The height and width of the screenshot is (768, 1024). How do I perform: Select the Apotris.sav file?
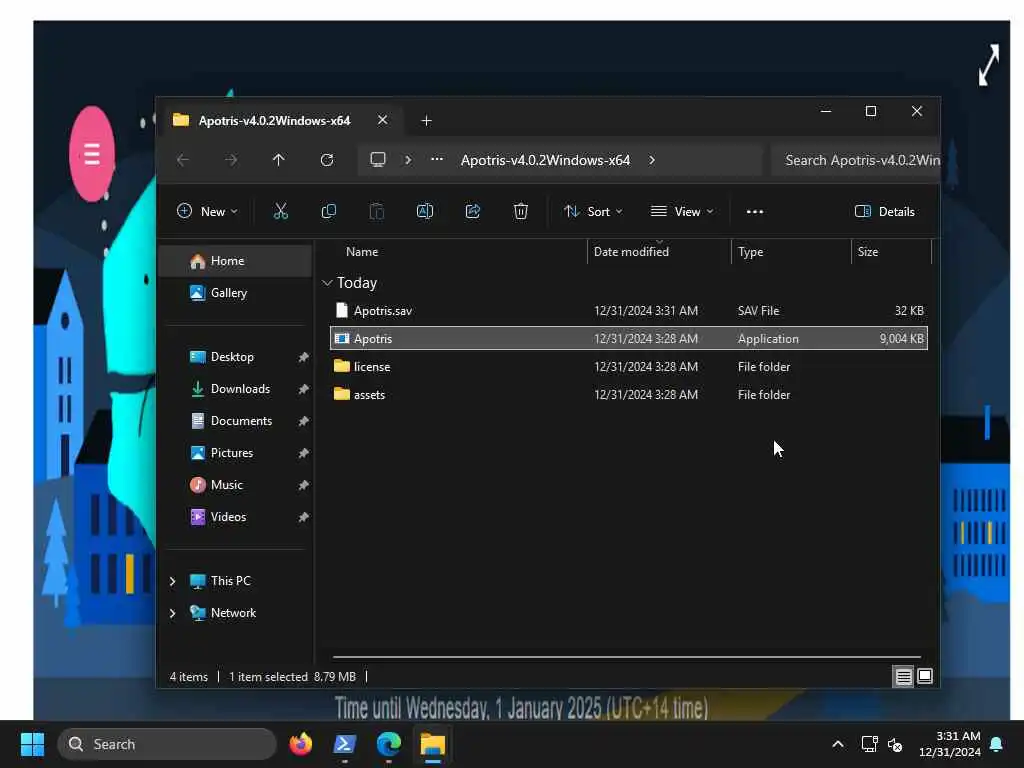[x=628, y=311]
